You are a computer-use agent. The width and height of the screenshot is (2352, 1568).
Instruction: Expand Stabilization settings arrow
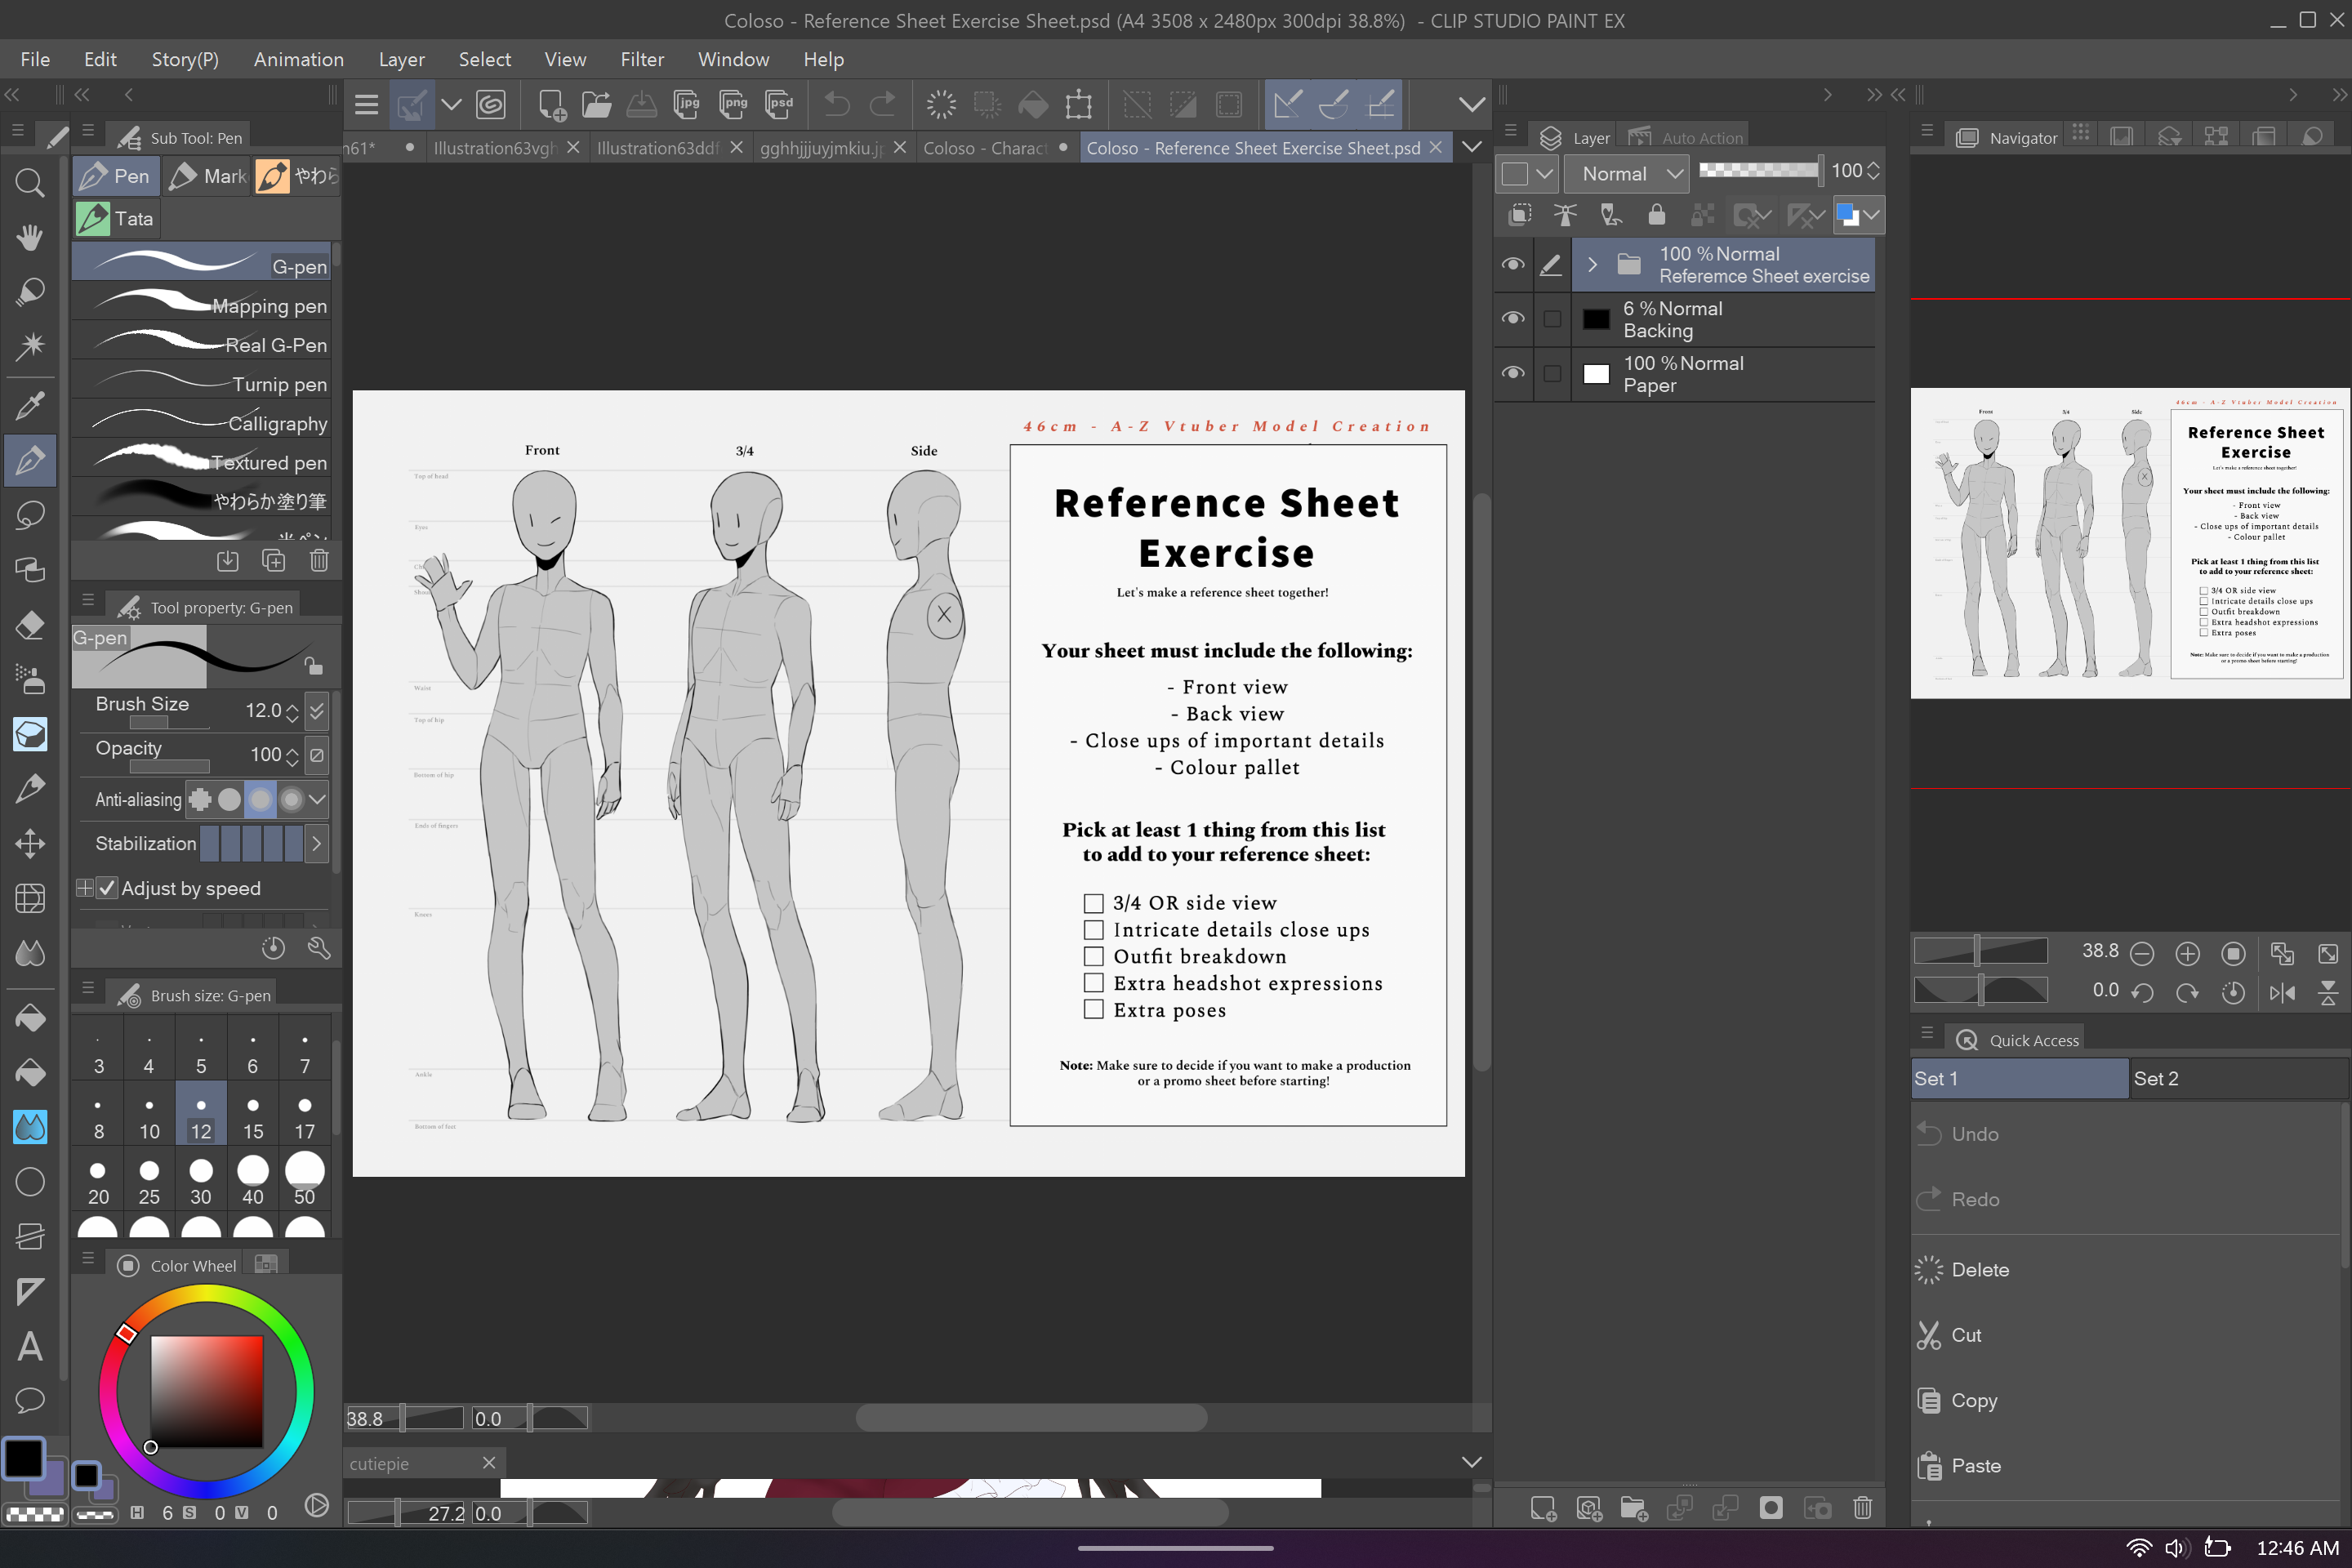[317, 843]
